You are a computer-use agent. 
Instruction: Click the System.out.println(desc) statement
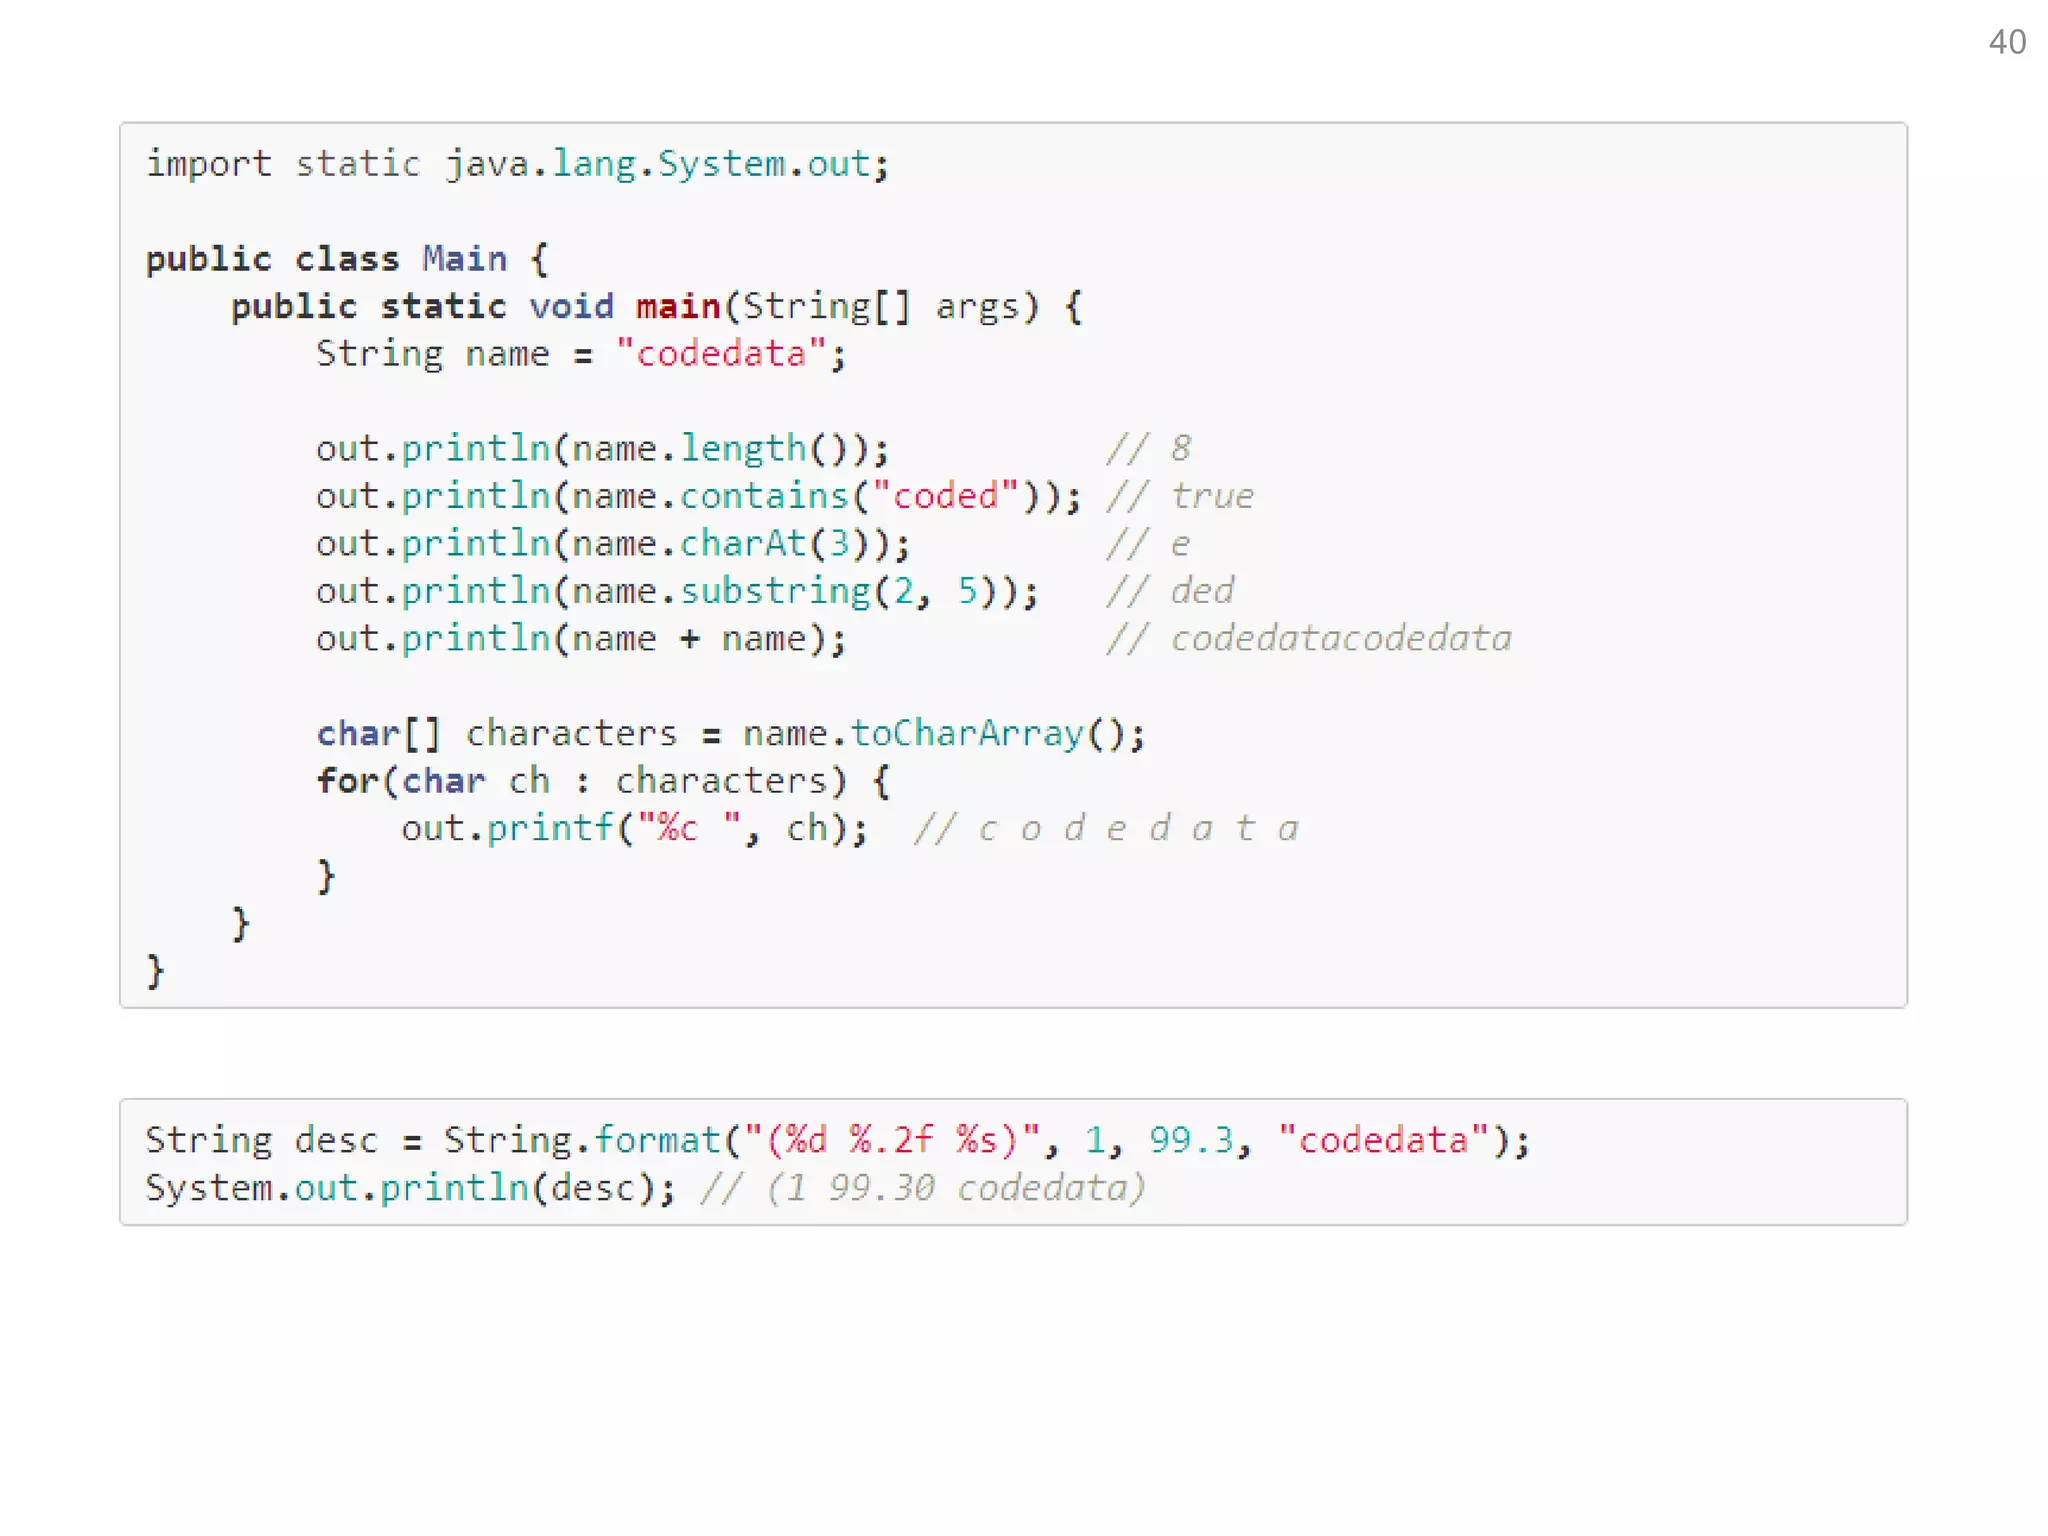pyautogui.click(x=410, y=1188)
